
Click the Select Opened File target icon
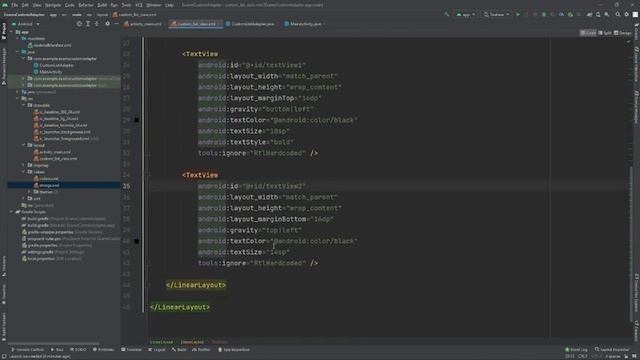tap(79, 24)
